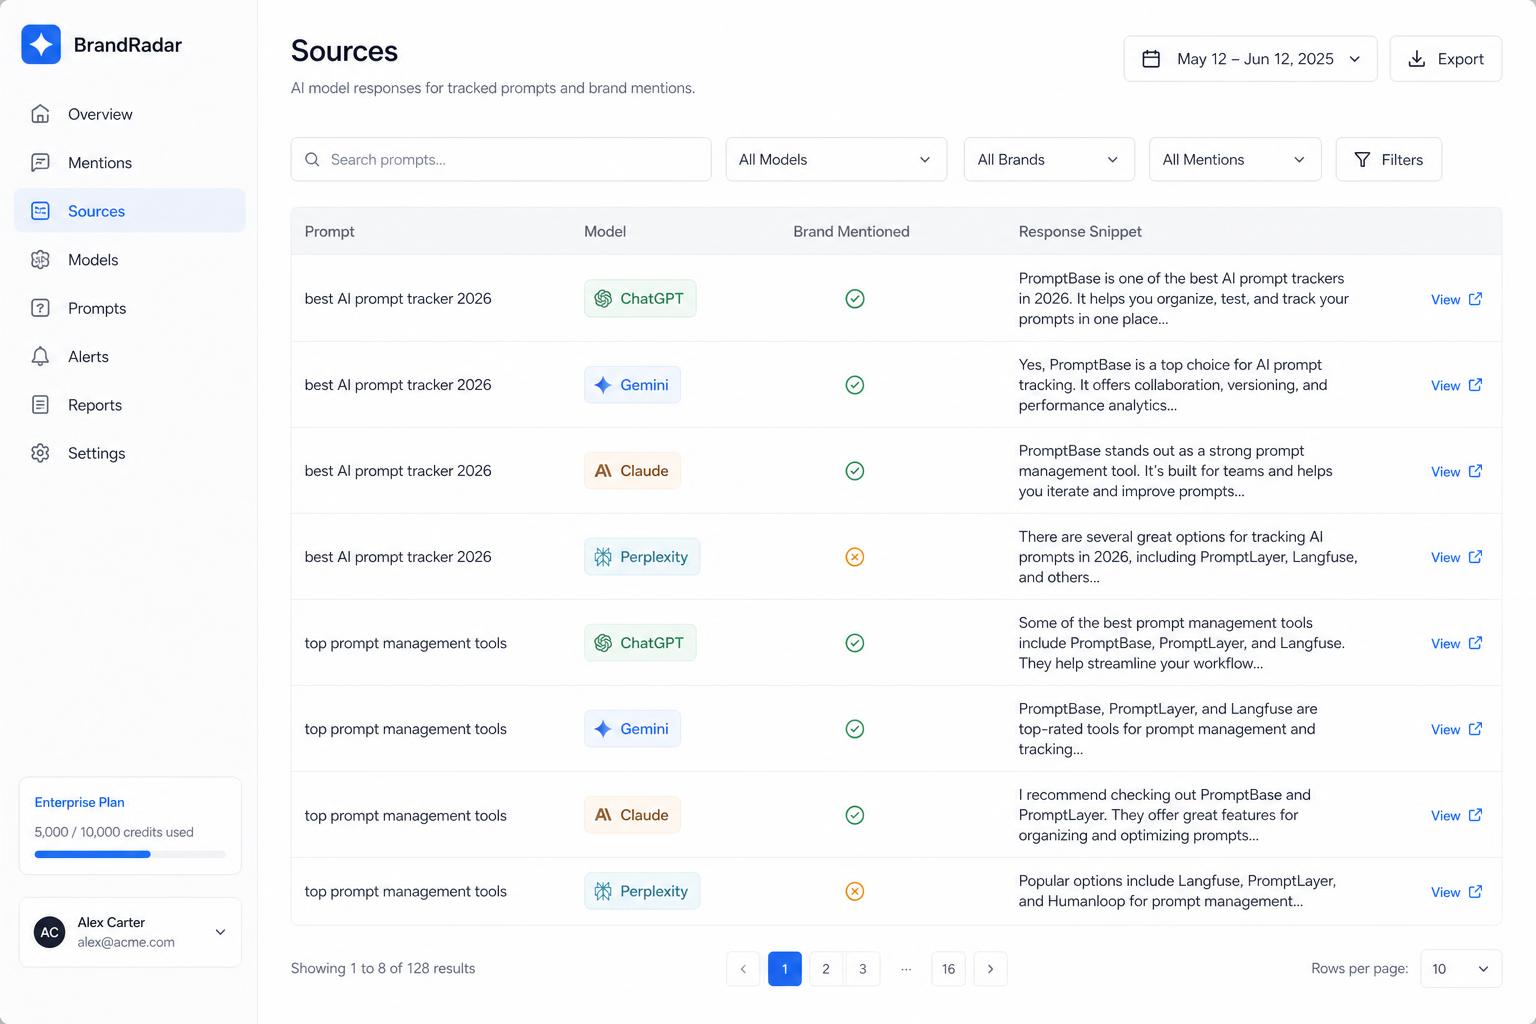Click the magnifier icon in search box
The image size is (1536, 1024).
pyautogui.click(x=312, y=160)
